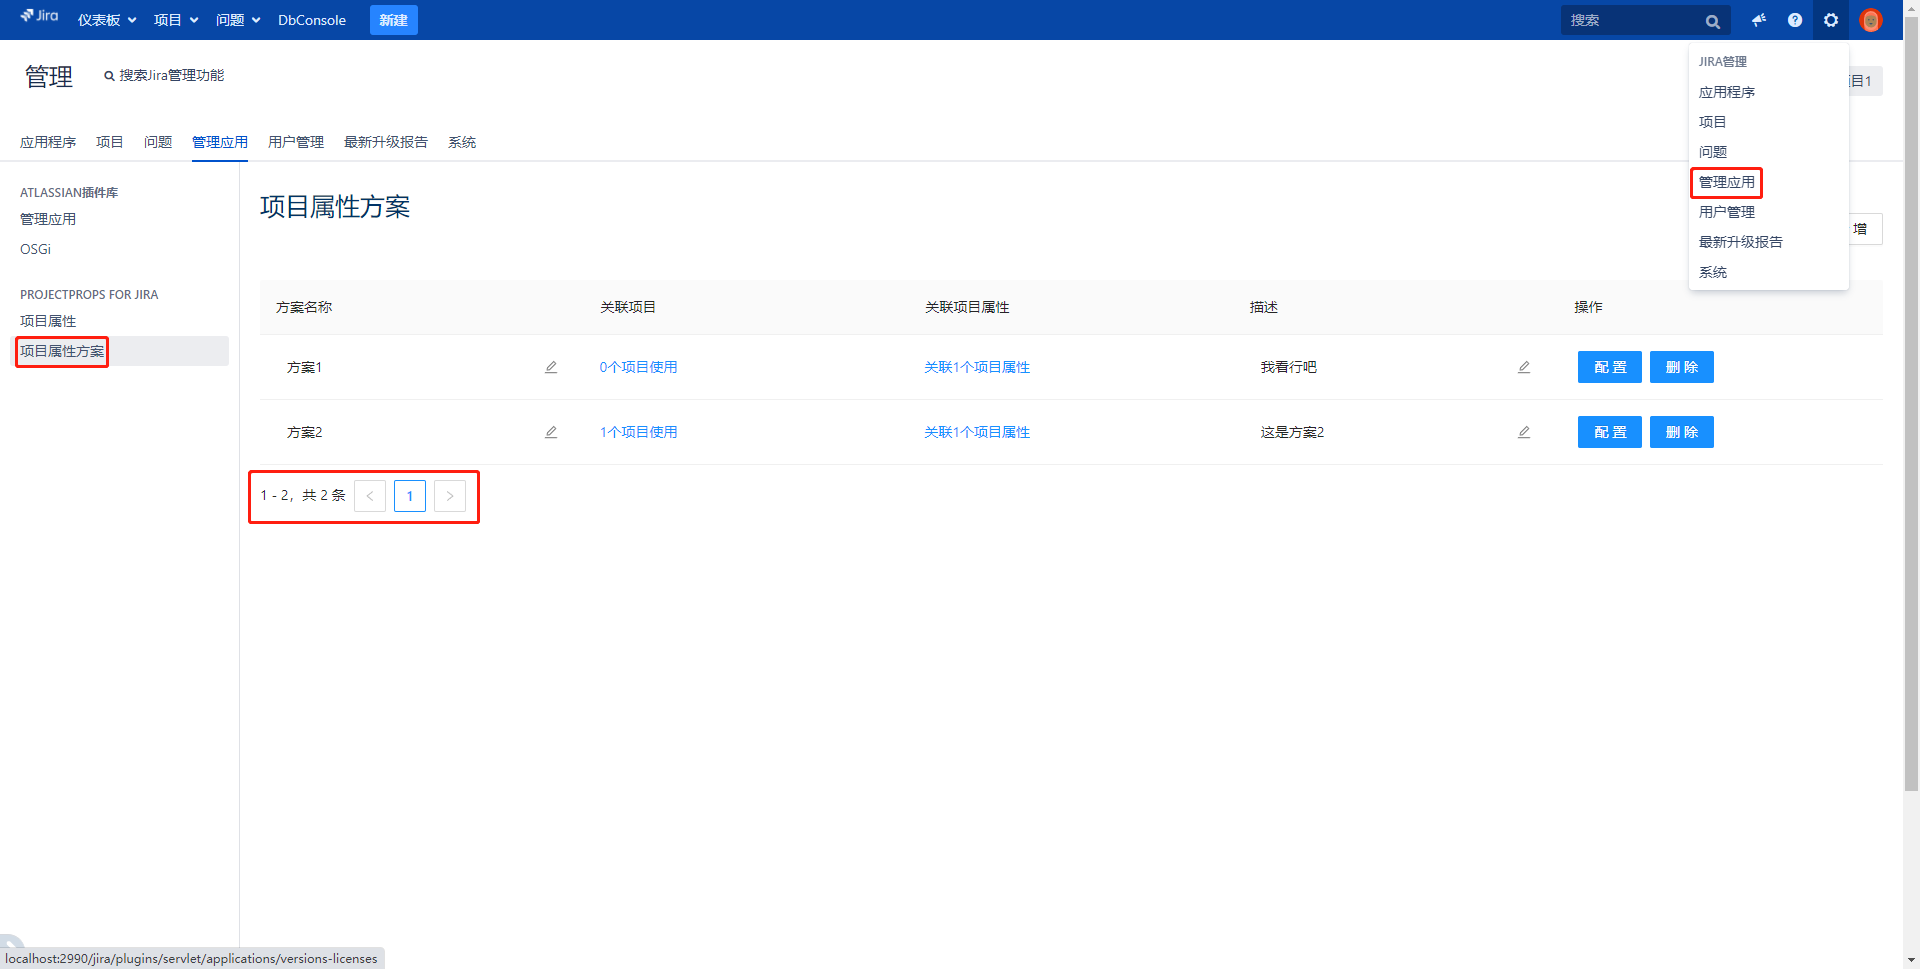This screenshot has height=969, width=1920.
Task: Expand the 项目 dropdown in top navigation
Action: (176, 20)
